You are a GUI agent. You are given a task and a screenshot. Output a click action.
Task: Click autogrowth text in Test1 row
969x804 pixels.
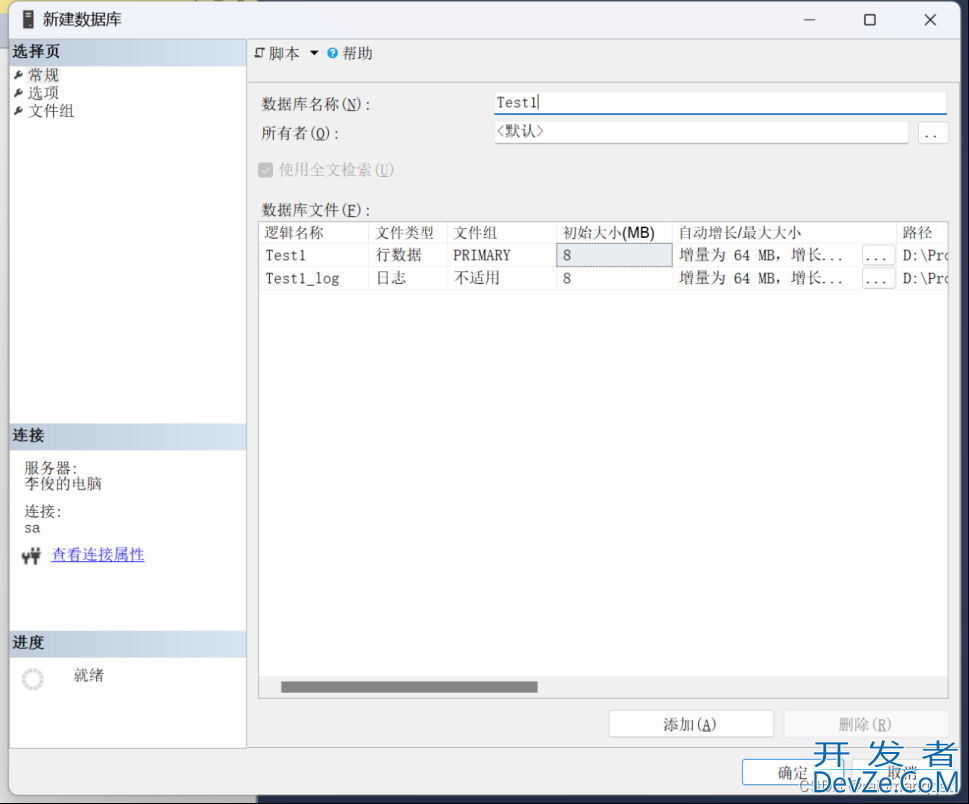[x=761, y=255]
